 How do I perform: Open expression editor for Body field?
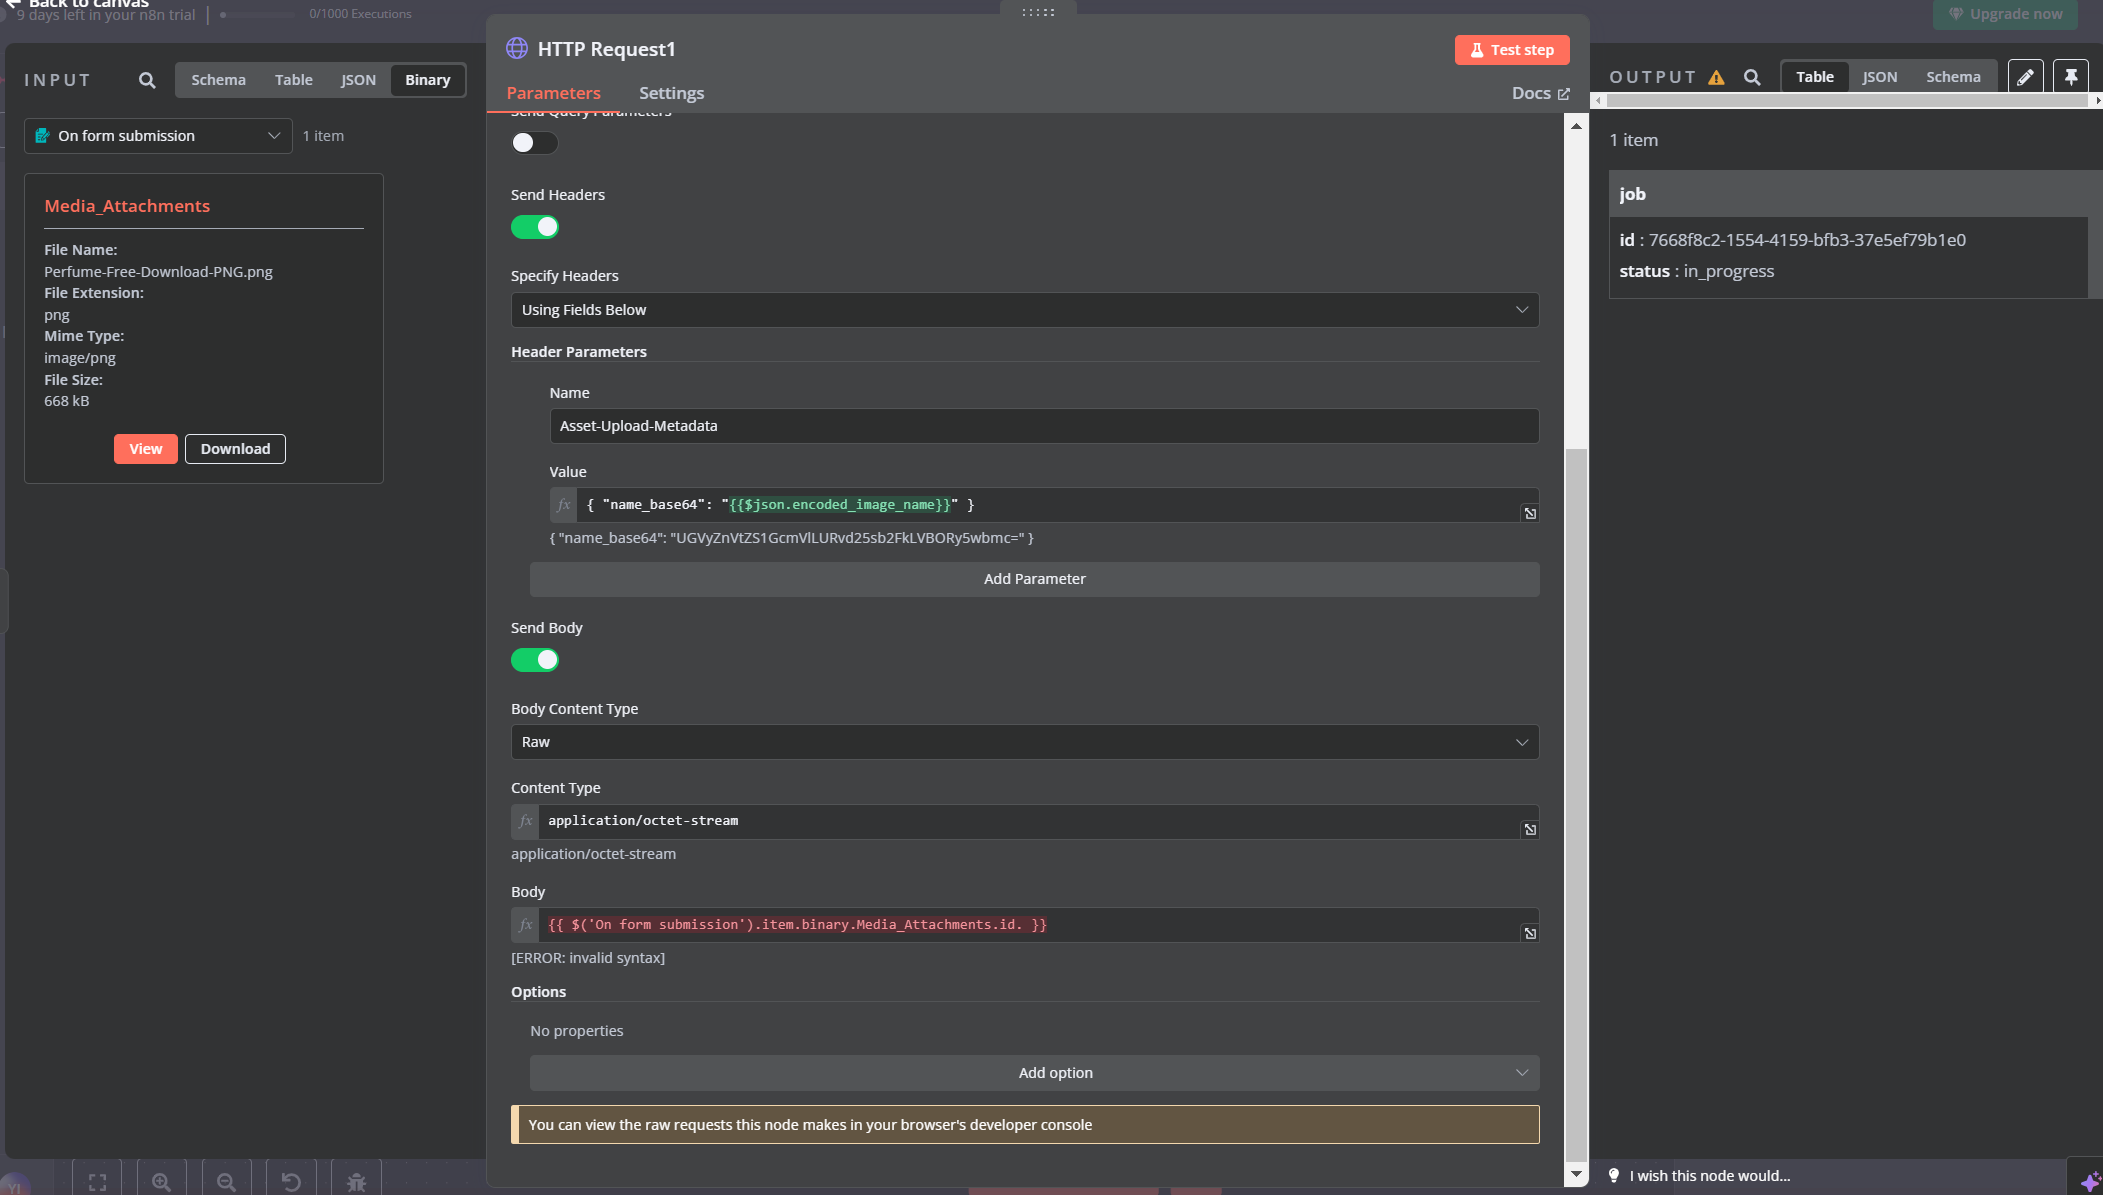coord(1530,934)
